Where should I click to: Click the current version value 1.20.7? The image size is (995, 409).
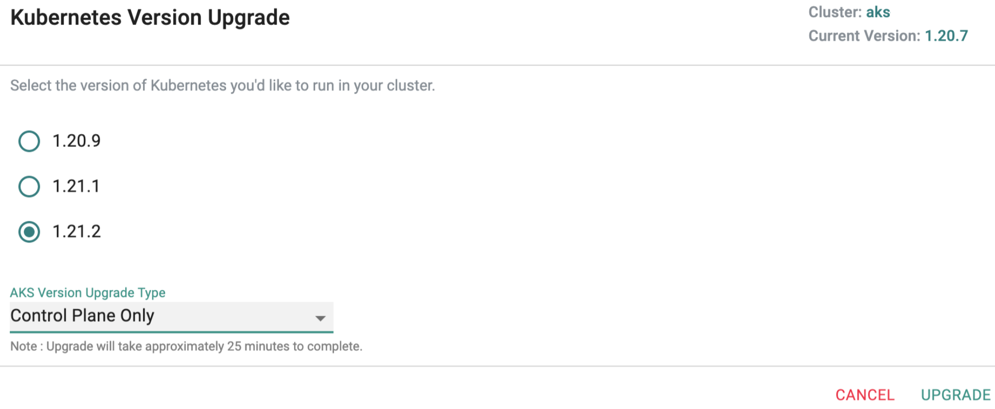pyautogui.click(x=946, y=36)
